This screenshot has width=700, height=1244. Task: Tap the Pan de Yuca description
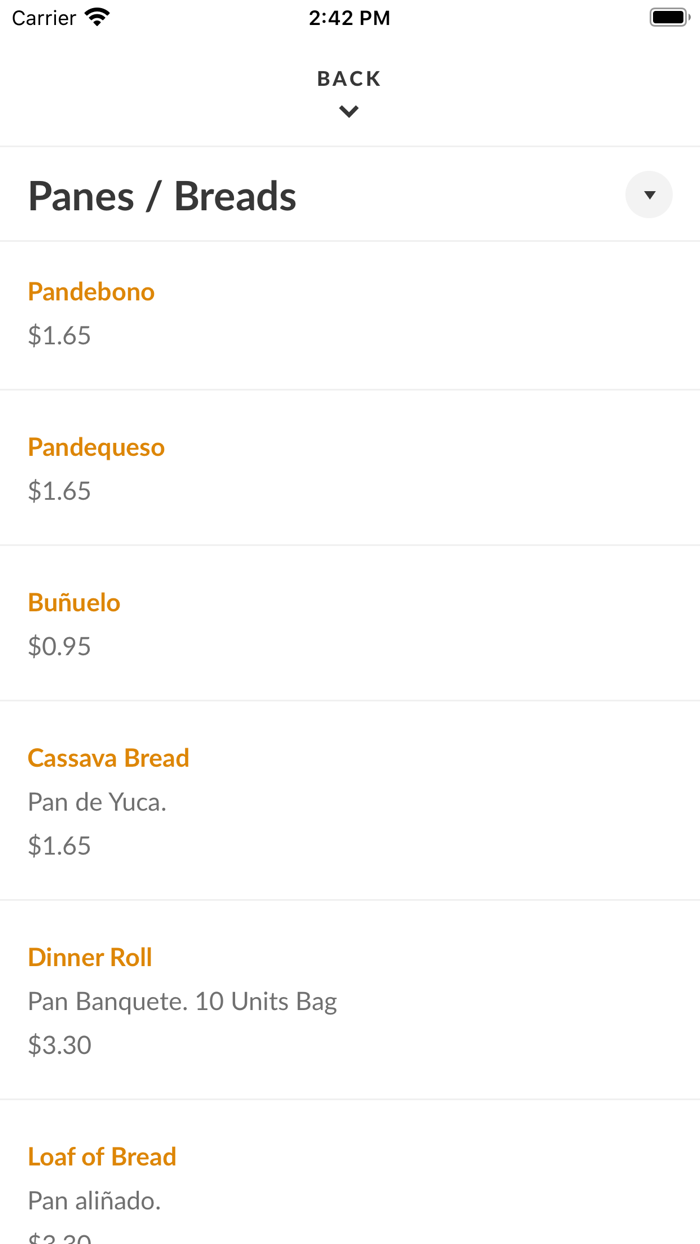pyautogui.click(x=97, y=802)
